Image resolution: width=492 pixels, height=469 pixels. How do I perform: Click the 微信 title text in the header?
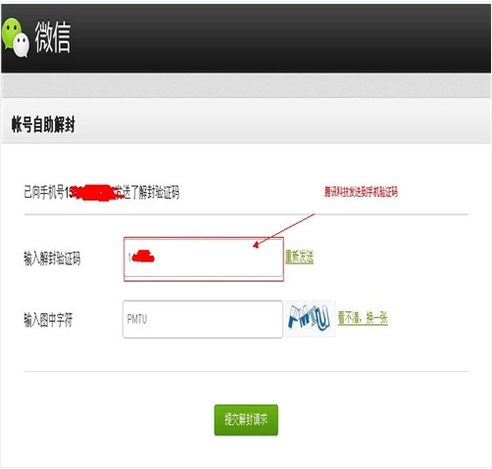53,37
